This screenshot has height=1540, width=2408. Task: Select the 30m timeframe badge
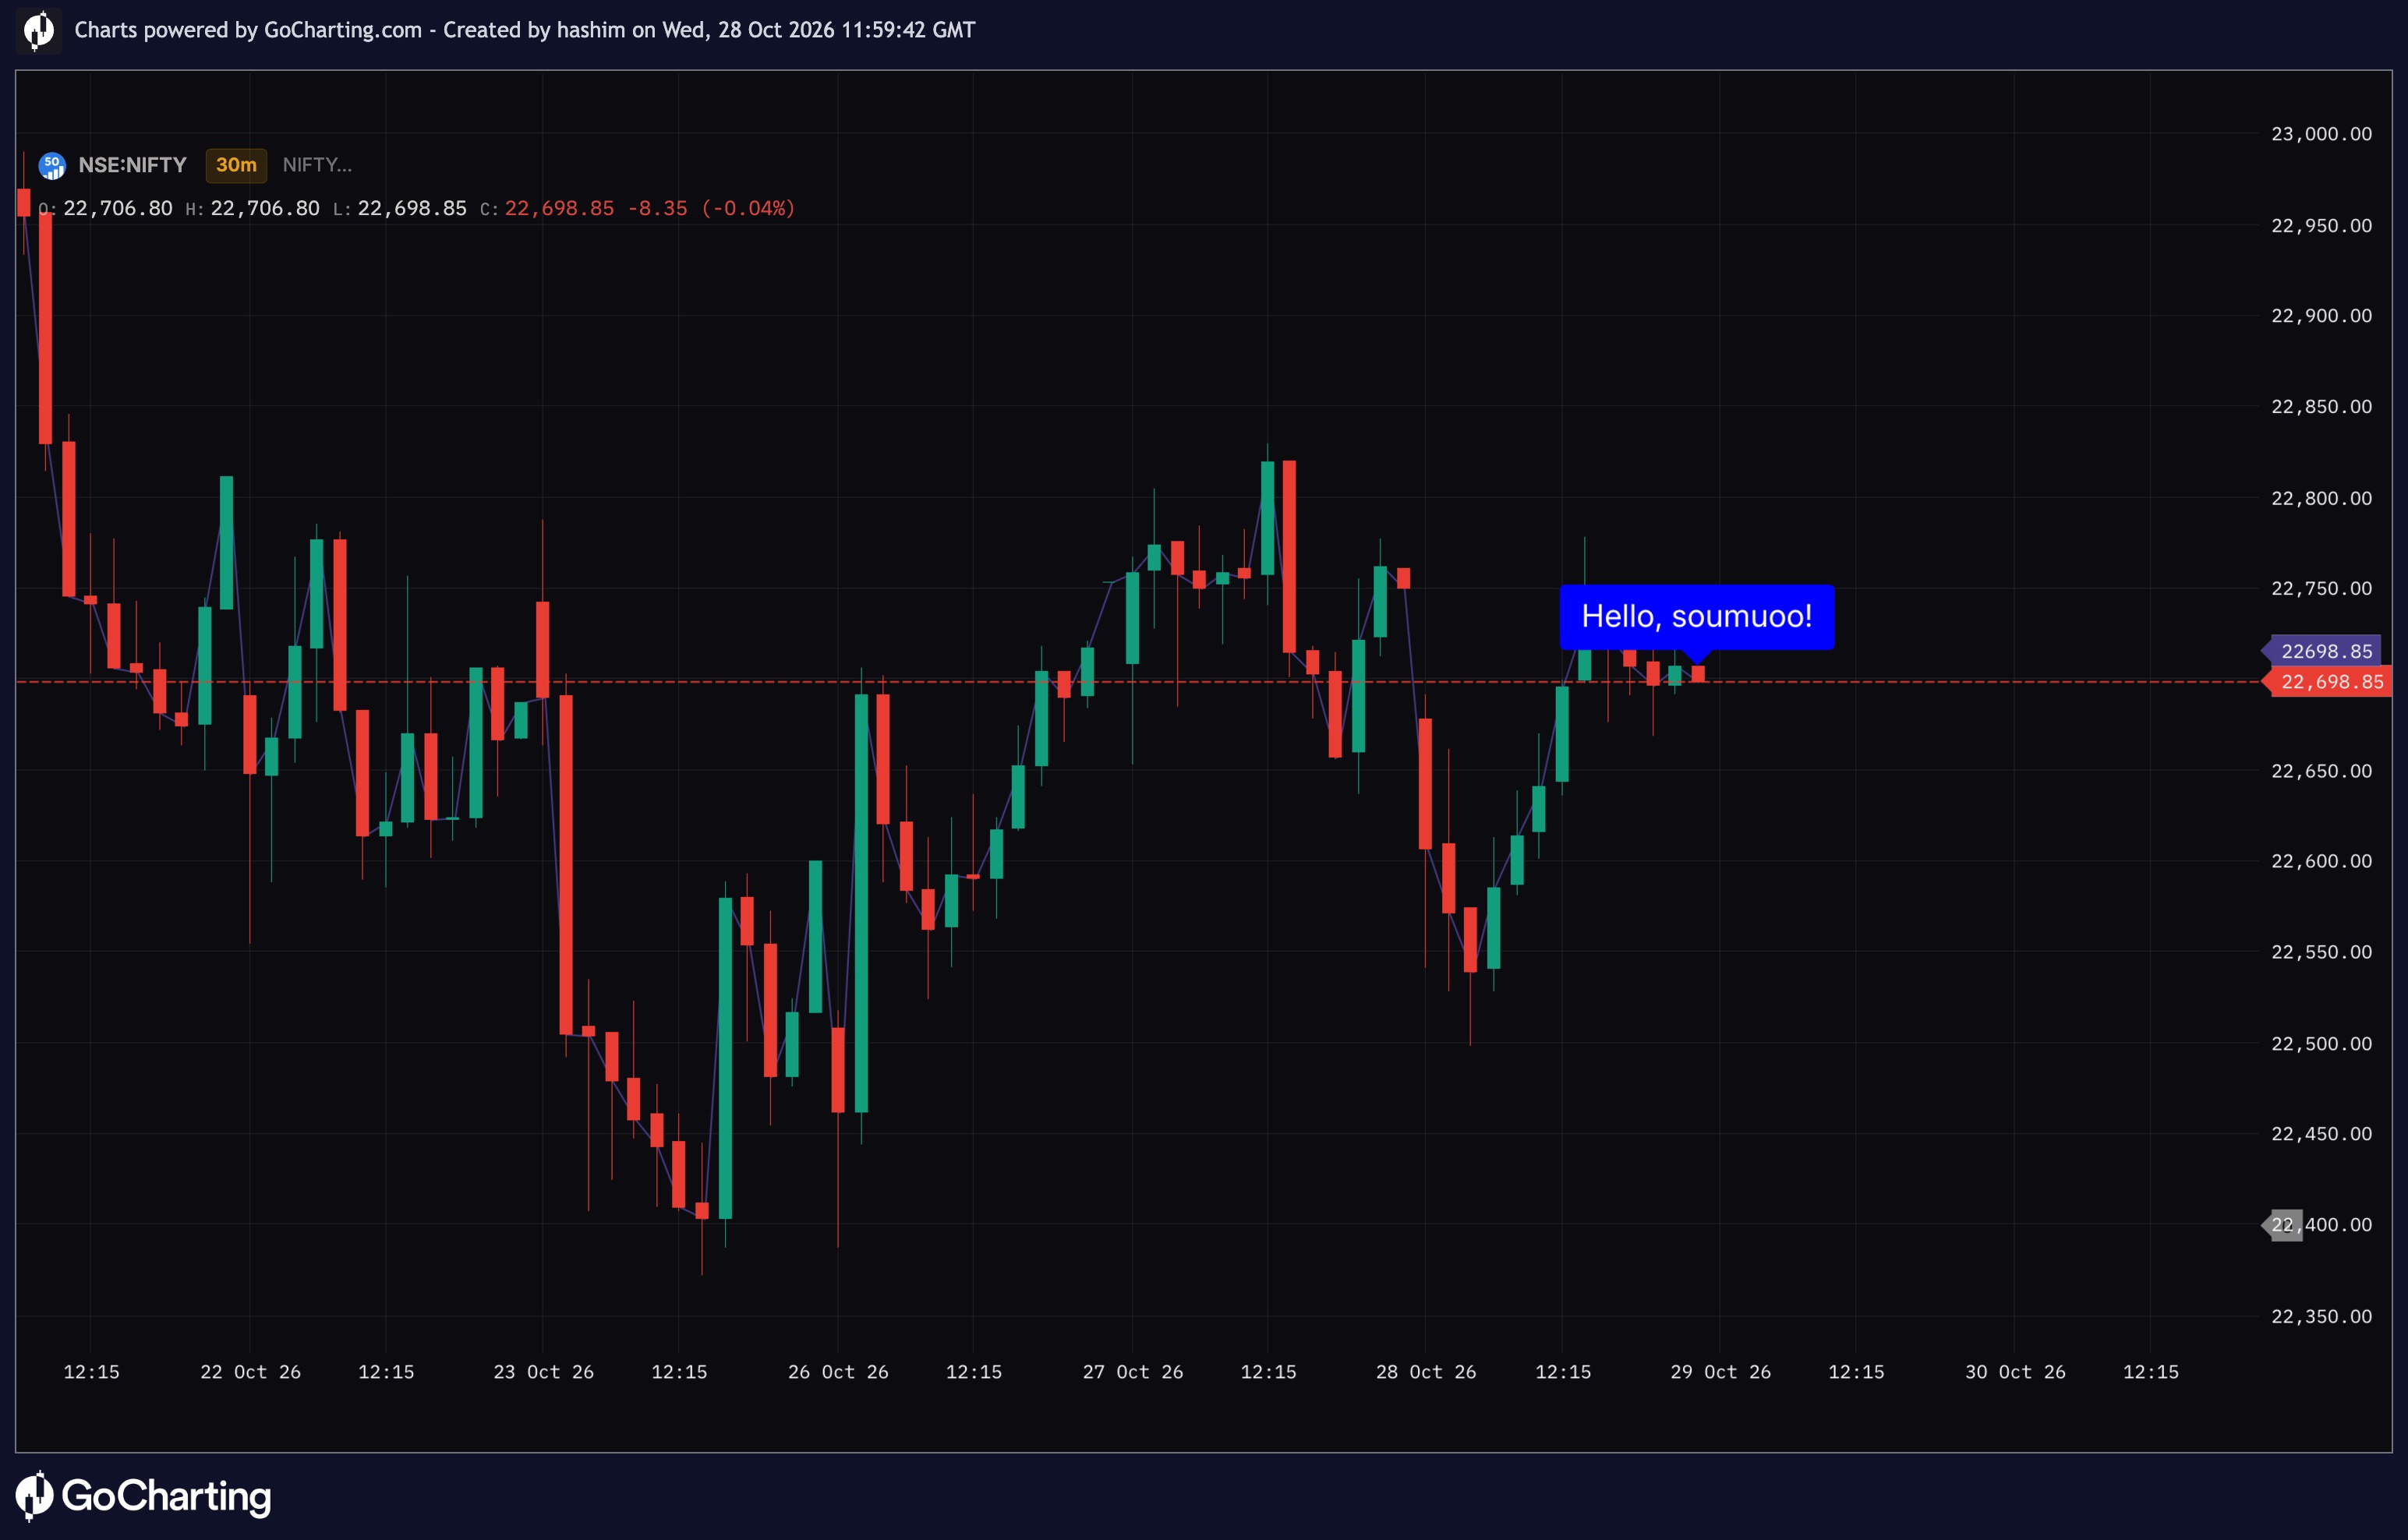click(236, 165)
